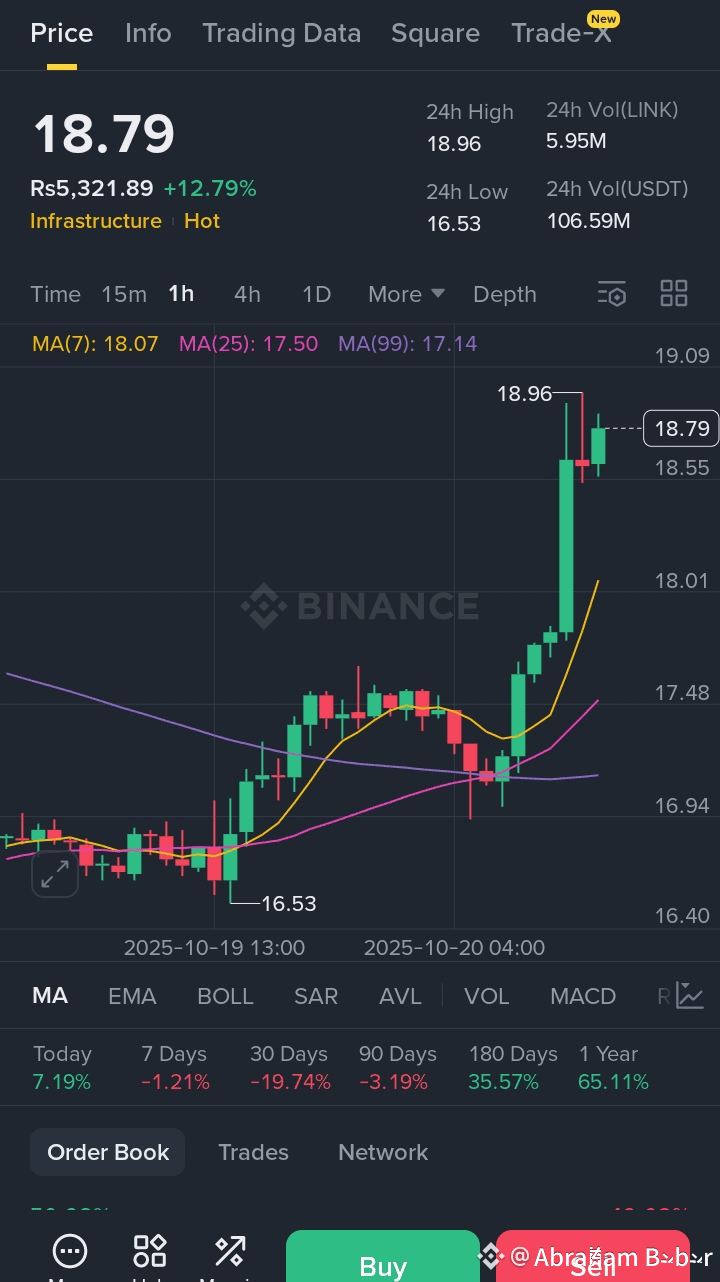Enable the BOLL indicator
The height and width of the screenshot is (1282, 720).
tap(225, 996)
